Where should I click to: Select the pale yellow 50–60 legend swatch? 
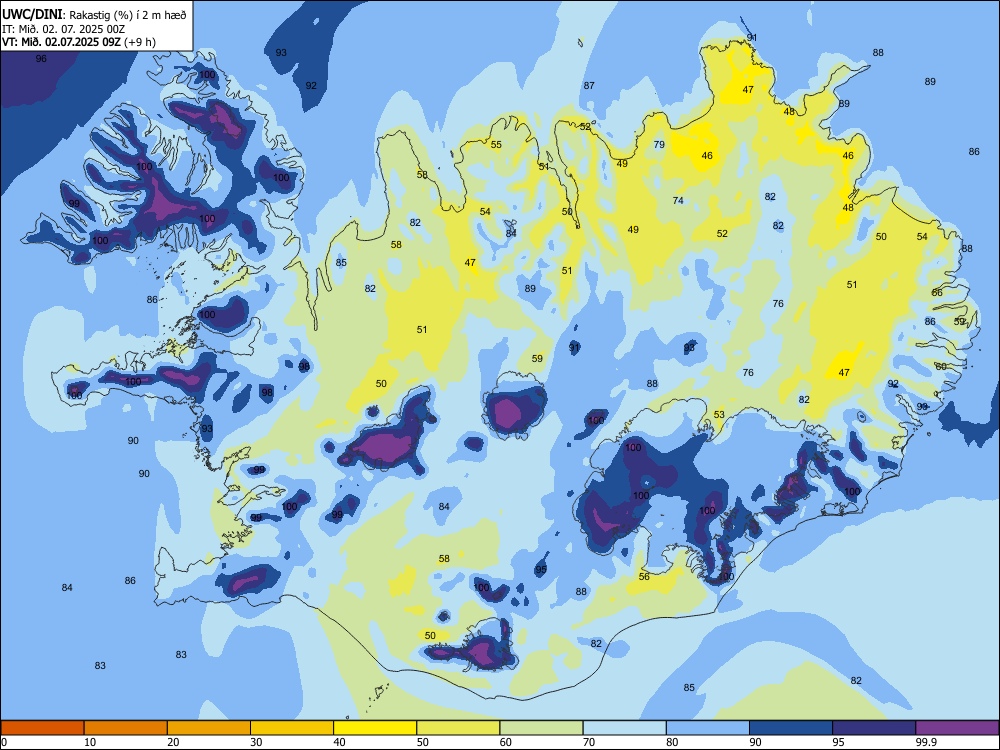(458, 728)
